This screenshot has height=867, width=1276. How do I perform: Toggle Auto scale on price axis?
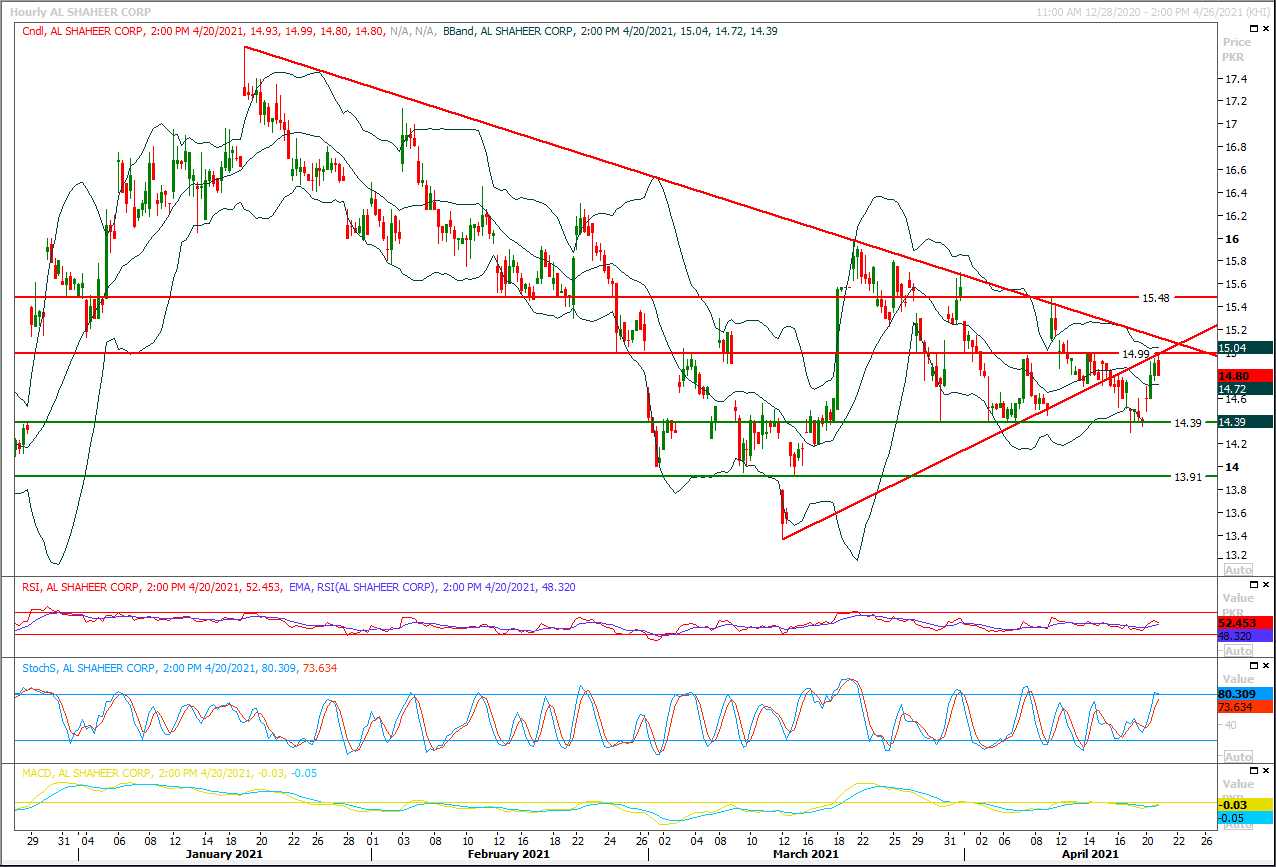pyautogui.click(x=1238, y=569)
